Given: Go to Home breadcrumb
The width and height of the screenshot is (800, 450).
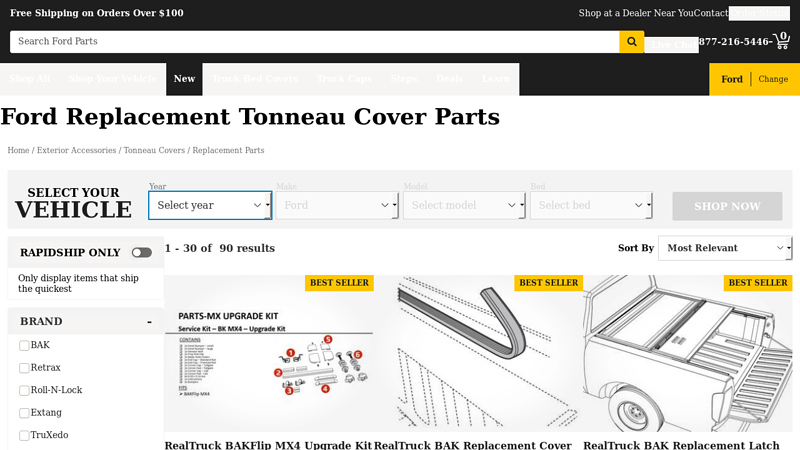Looking at the screenshot, I should (18, 150).
